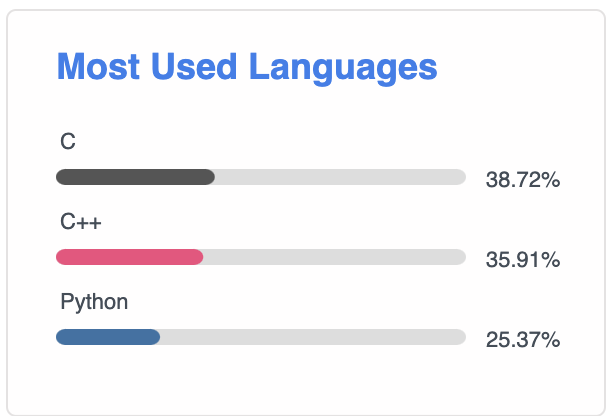Click the 38.72% value for C
The height and width of the screenshot is (416, 608).
[523, 180]
